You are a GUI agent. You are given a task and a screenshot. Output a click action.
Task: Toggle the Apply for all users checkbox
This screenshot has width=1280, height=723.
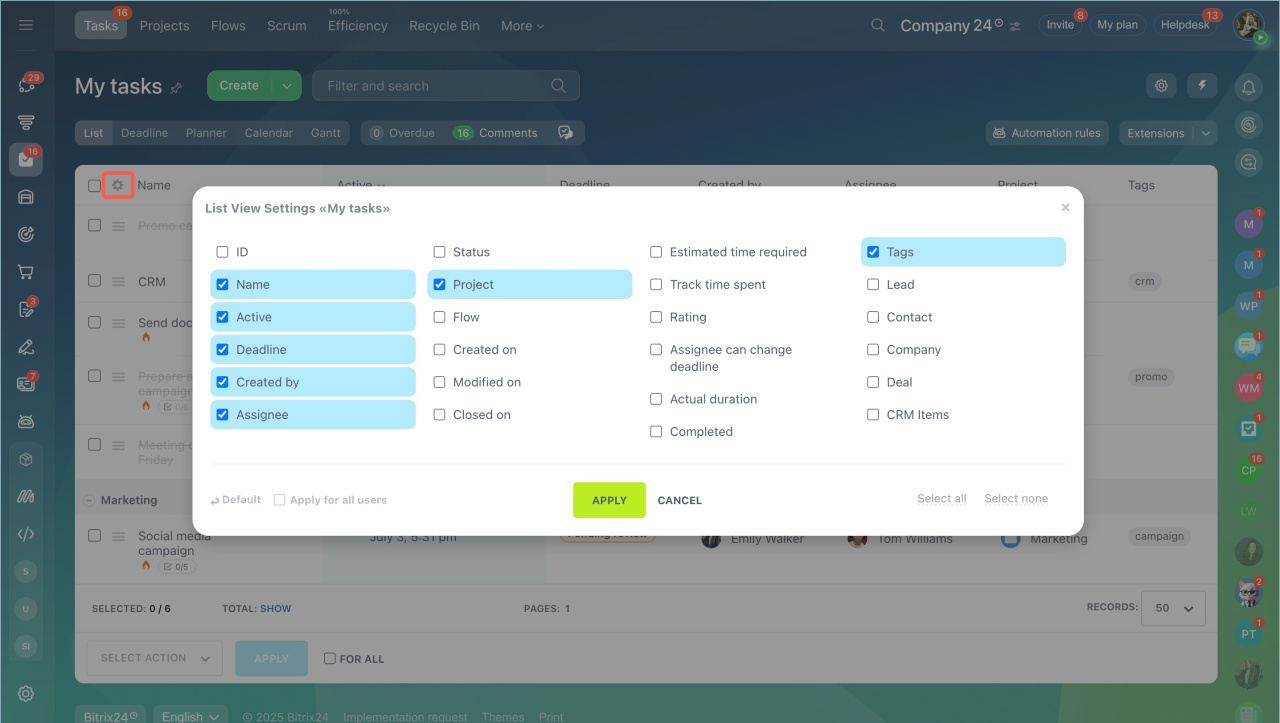[x=280, y=500]
